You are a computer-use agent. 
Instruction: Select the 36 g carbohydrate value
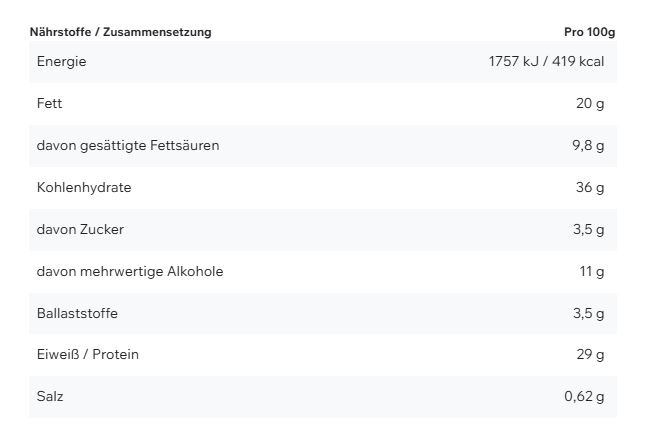[x=590, y=187]
